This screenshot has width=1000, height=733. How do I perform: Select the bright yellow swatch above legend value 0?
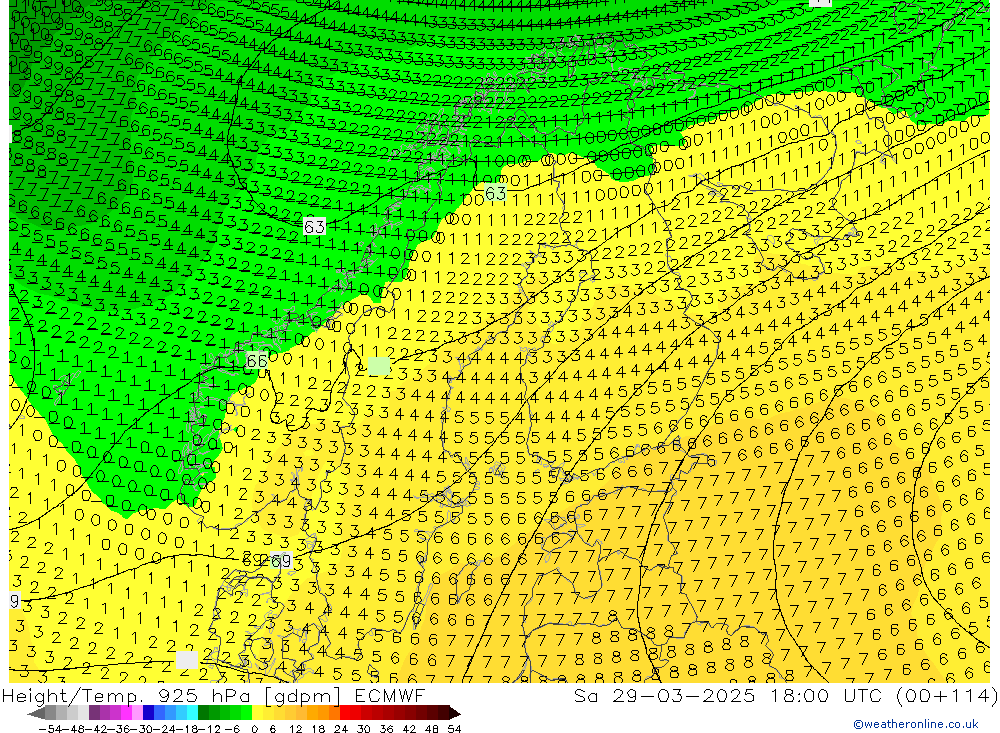[258, 713]
